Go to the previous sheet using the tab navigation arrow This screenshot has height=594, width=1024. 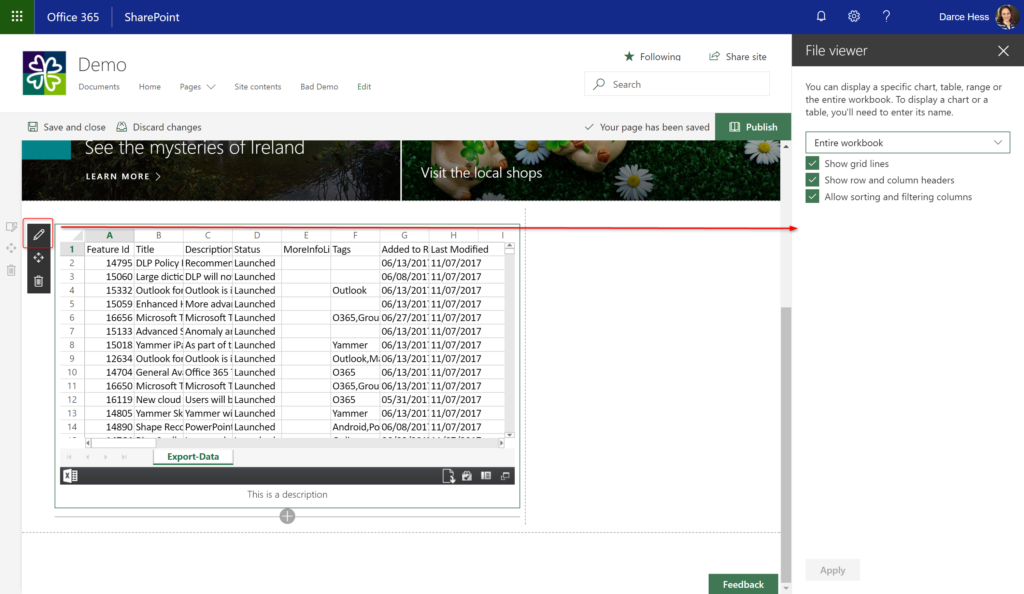coord(87,457)
